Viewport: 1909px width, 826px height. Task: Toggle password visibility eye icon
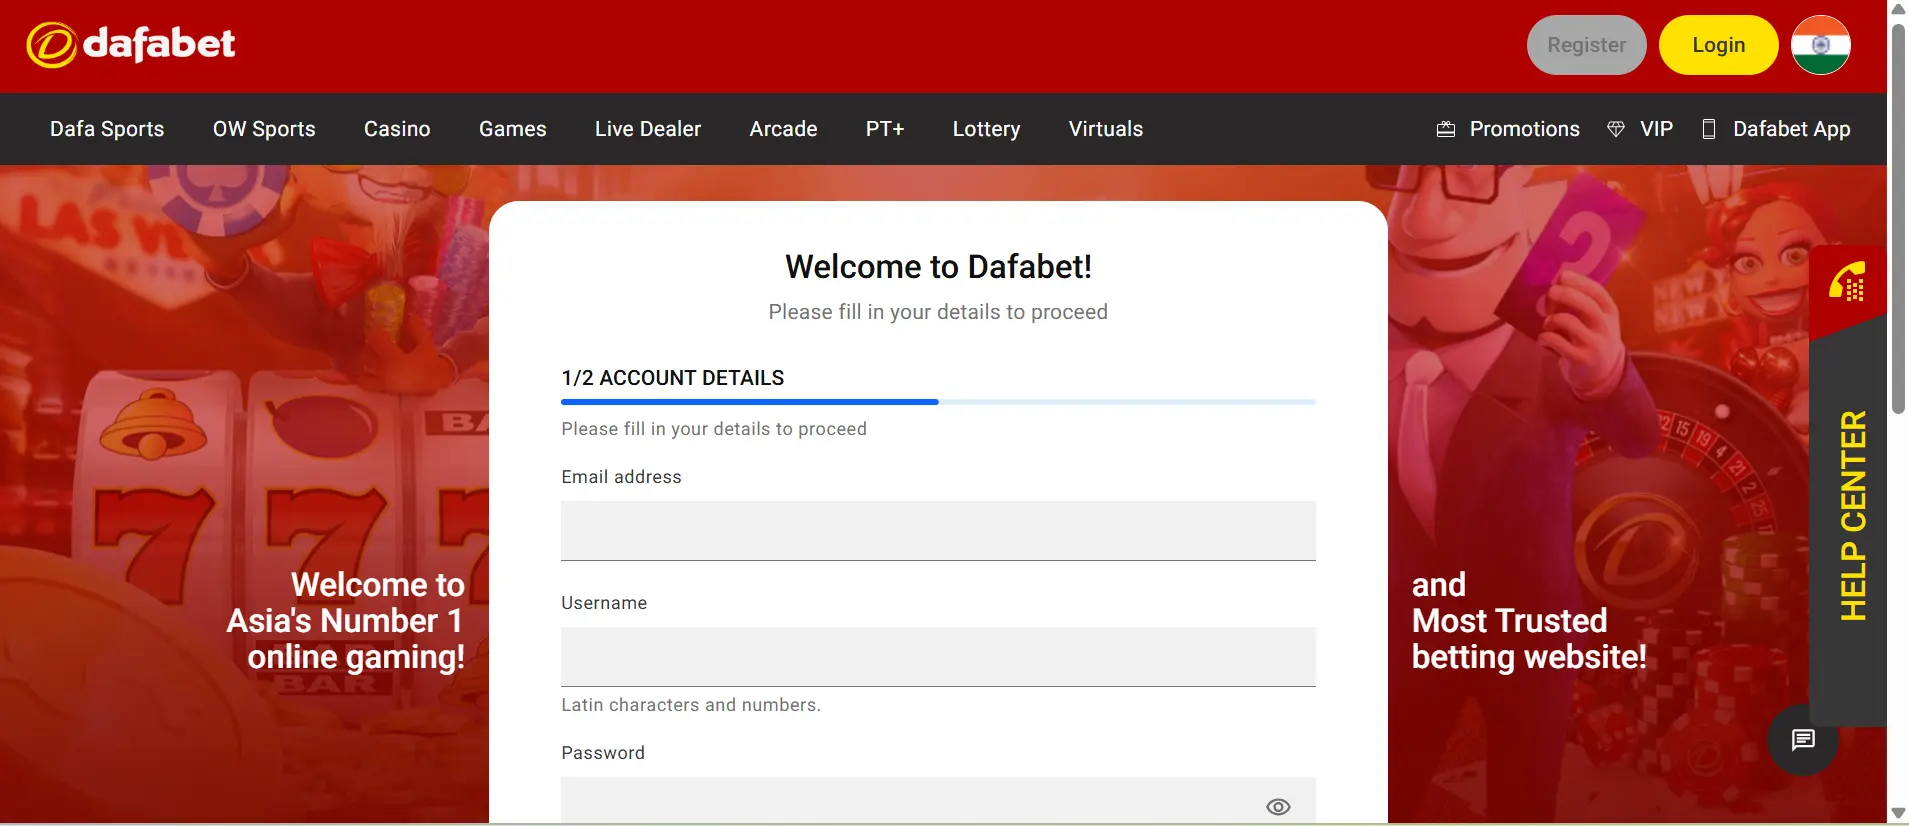[x=1278, y=807]
